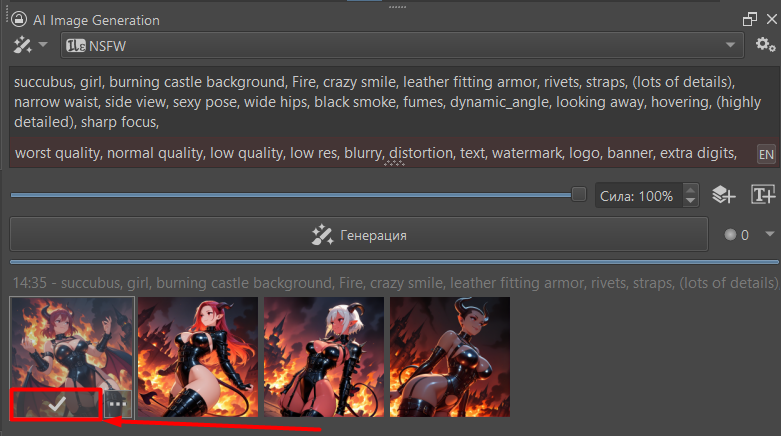This screenshot has height=436, width=781.
Task: Open the workspace mode dropdown arrow
Action: coord(43,45)
